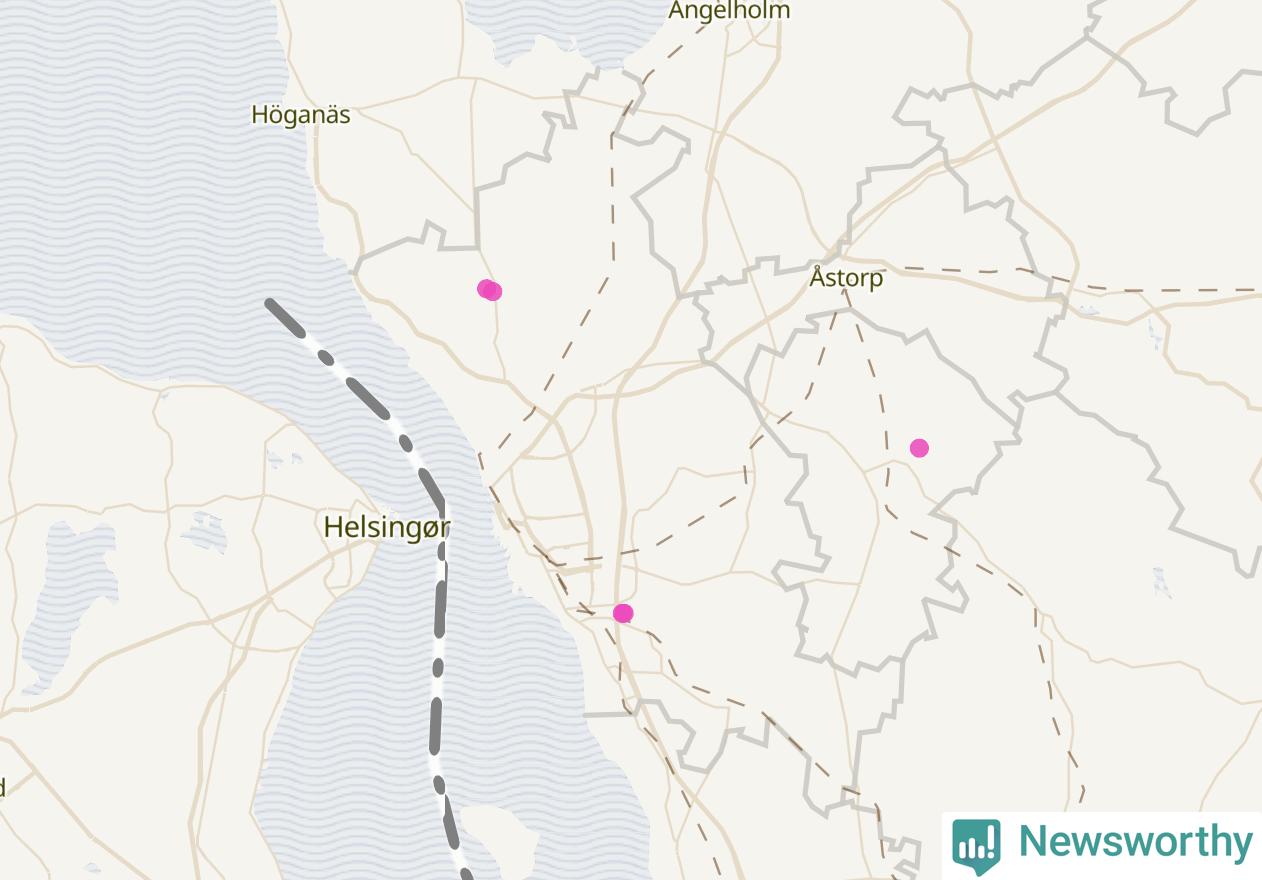The height and width of the screenshot is (880, 1262).
Task: Select the Åstorp town label
Action: pos(846,277)
